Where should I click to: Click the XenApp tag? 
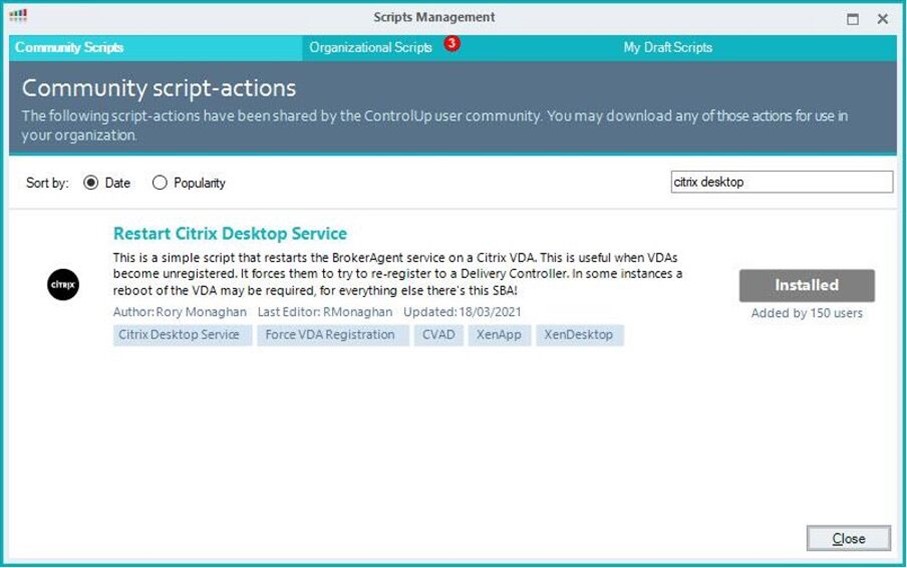[499, 335]
